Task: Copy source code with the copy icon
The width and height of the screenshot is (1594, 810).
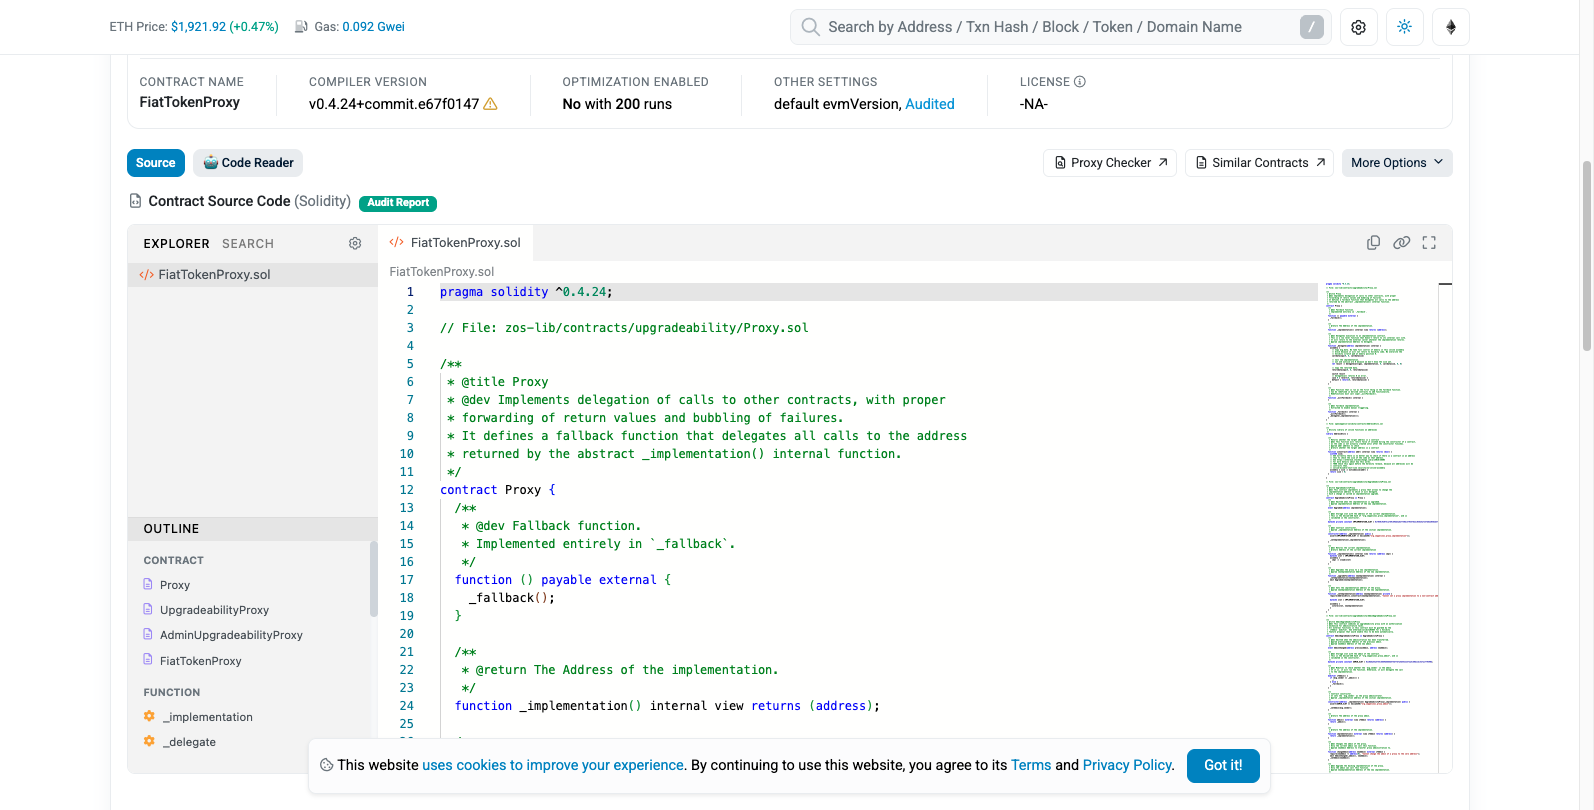Action: click(1373, 243)
